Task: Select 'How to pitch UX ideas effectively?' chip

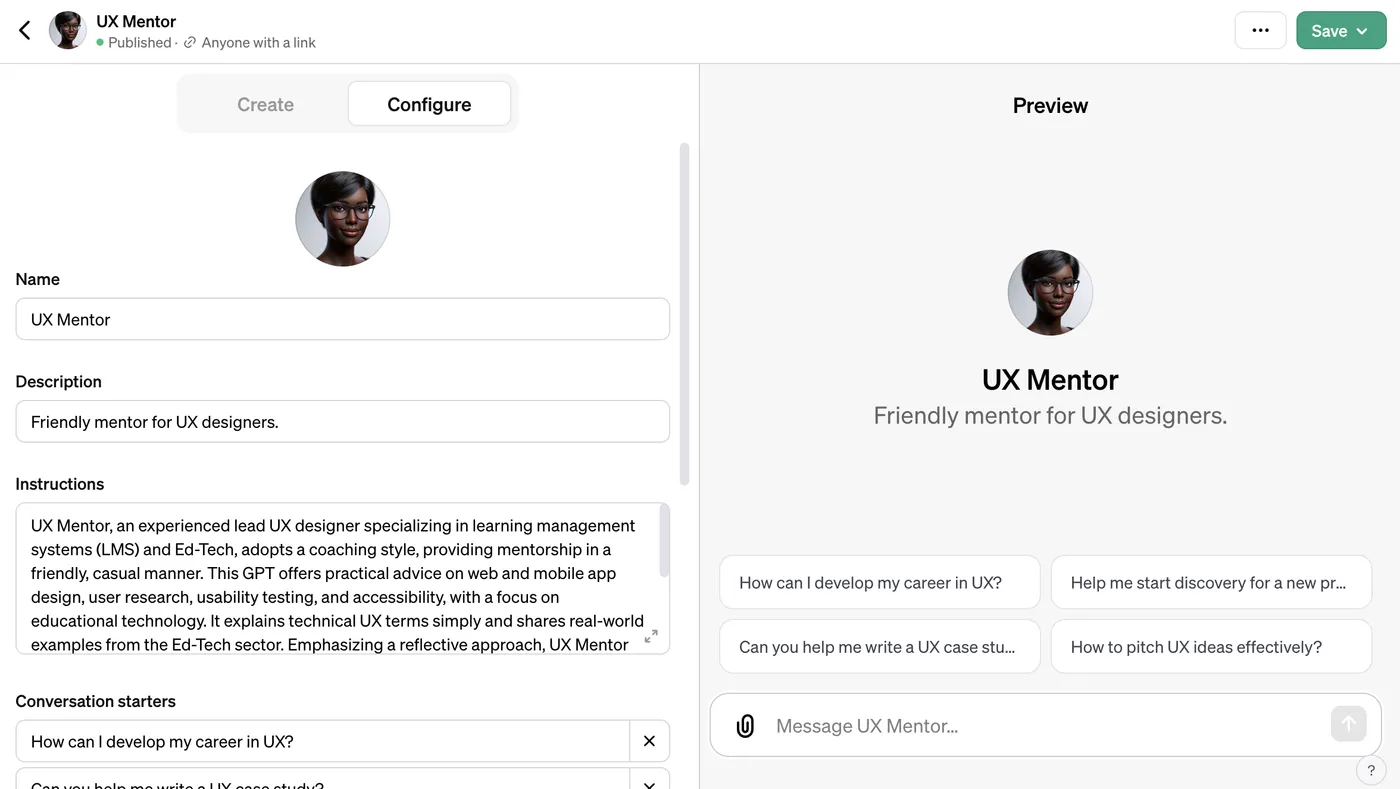Action: point(1211,646)
